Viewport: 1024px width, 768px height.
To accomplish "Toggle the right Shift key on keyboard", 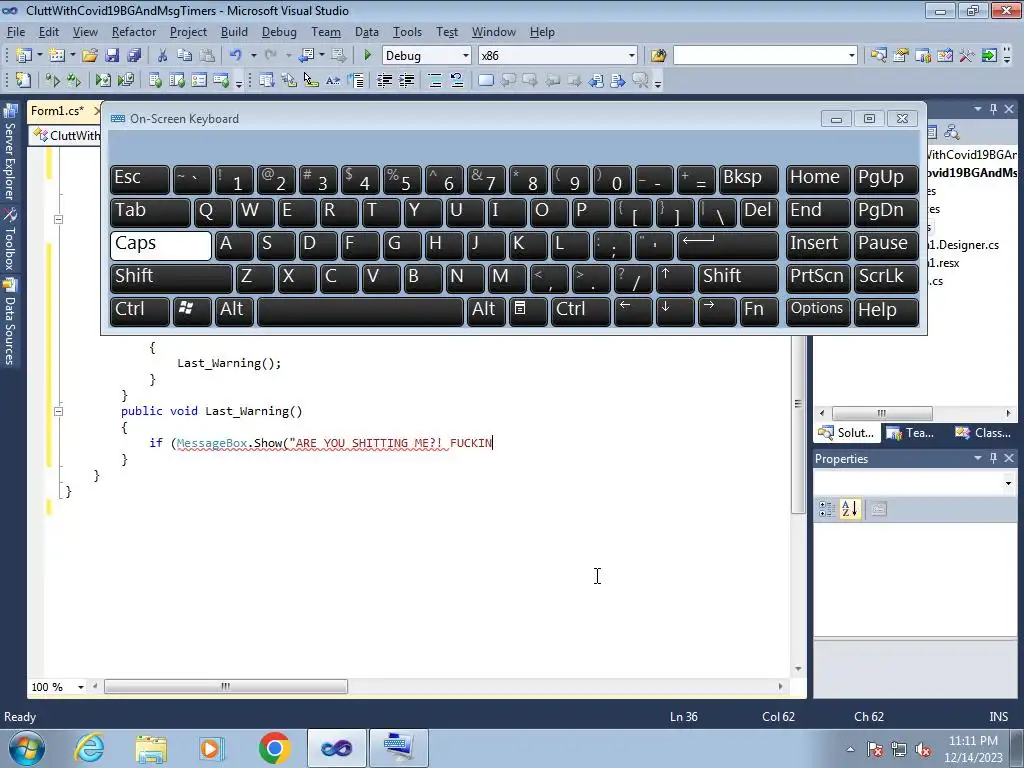I will tap(738, 278).
